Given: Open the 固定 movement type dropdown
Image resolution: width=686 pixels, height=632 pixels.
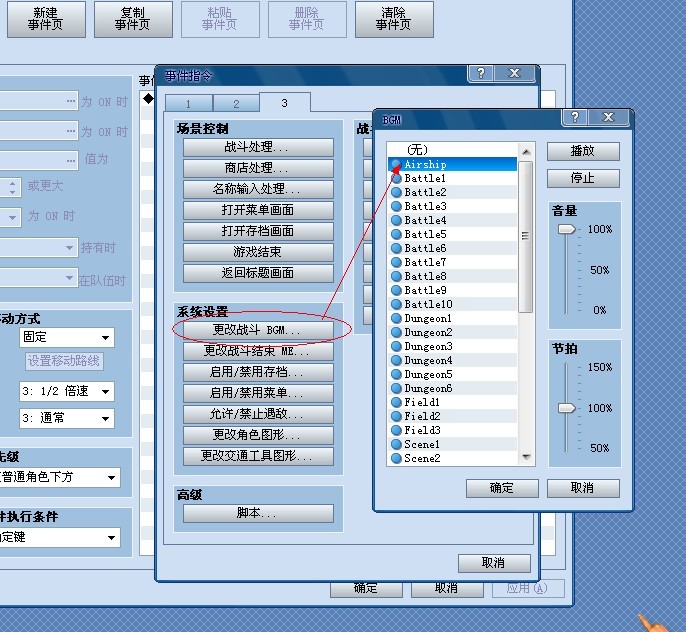Looking at the screenshot, I should point(67,337).
